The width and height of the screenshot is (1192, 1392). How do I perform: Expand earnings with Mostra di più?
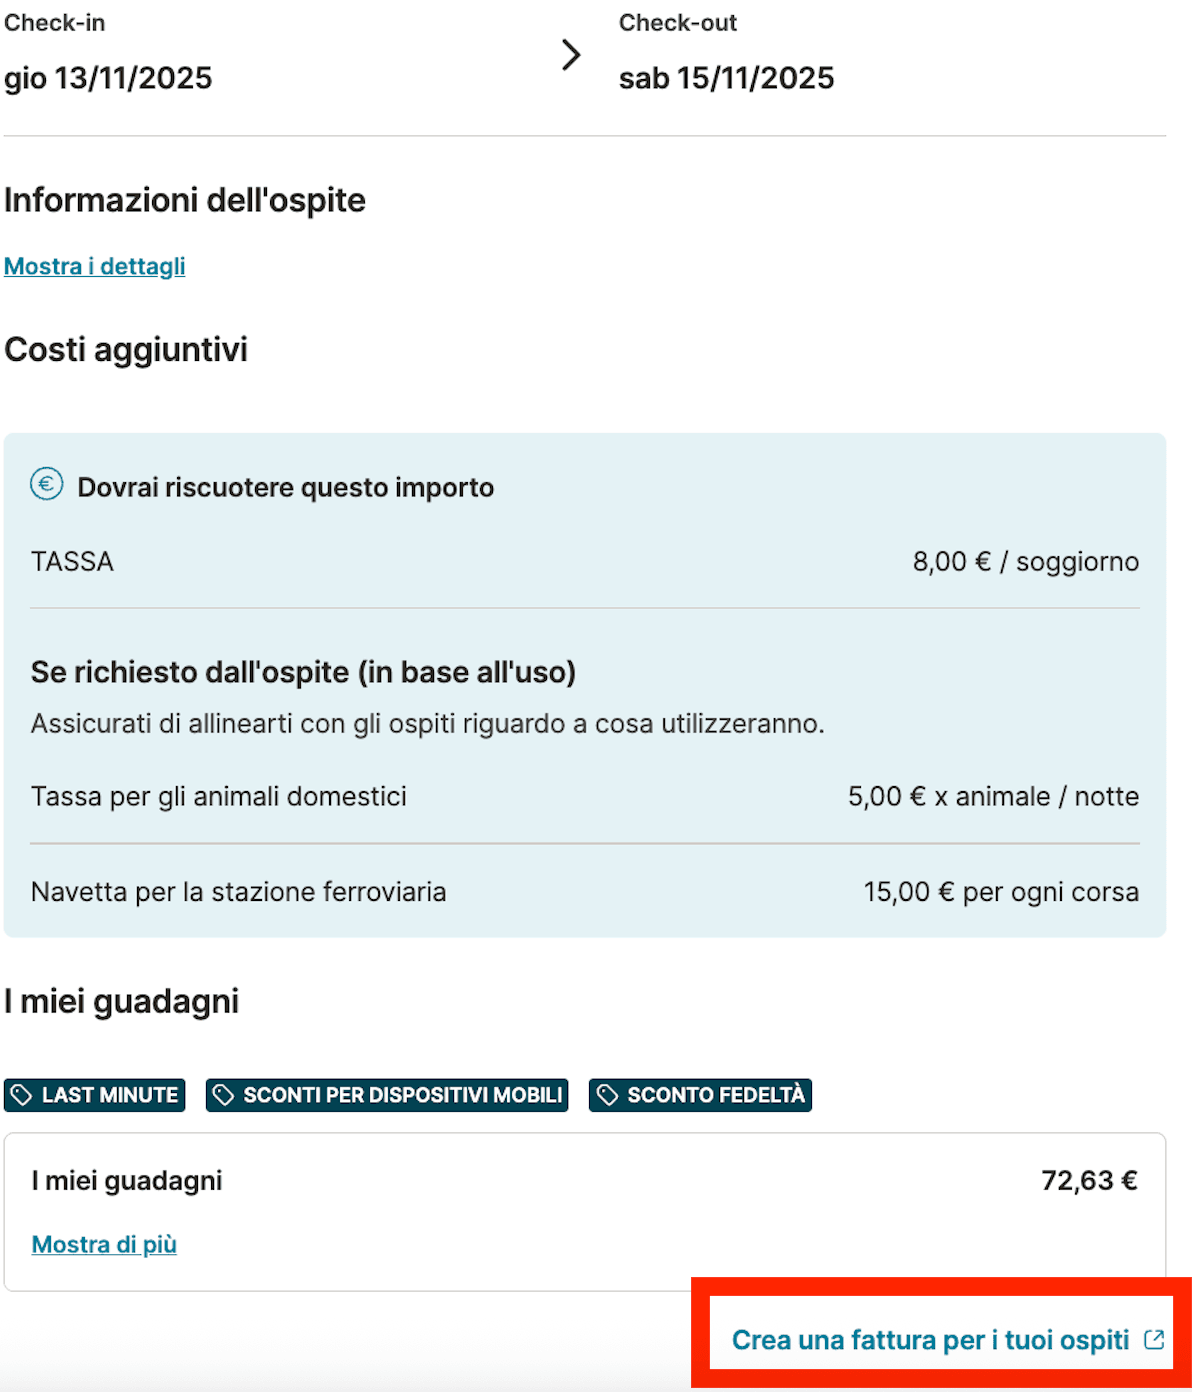(x=104, y=1244)
